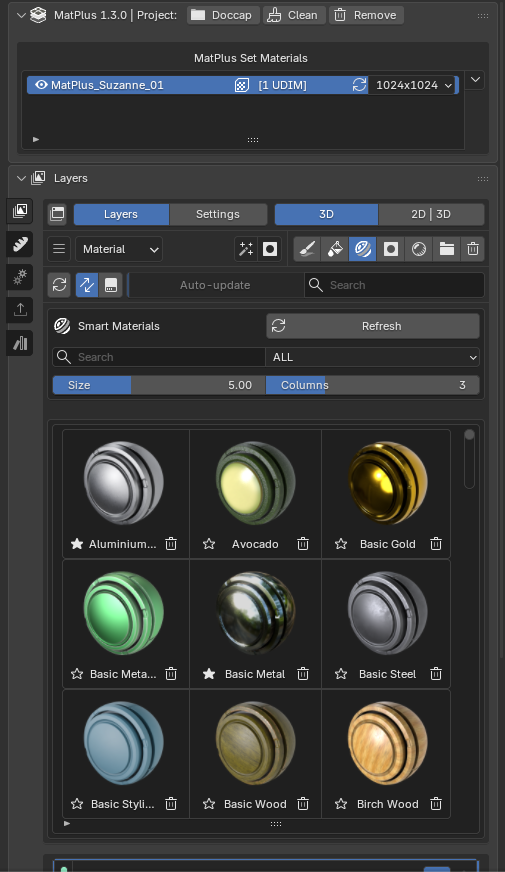Click the sync icon on MatPlus_Suzanne_01 row
The height and width of the screenshot is (872, 505).
(359, 85)
